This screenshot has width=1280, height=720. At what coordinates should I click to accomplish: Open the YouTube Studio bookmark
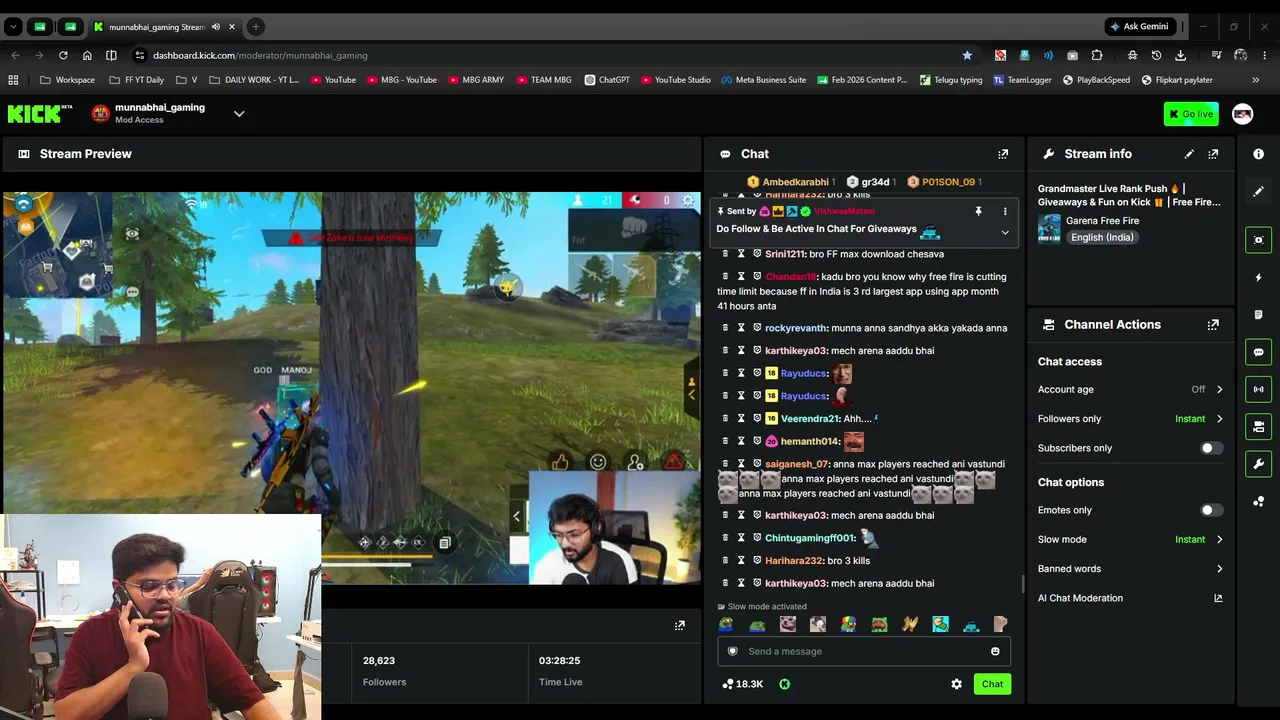tap(676, 80)
